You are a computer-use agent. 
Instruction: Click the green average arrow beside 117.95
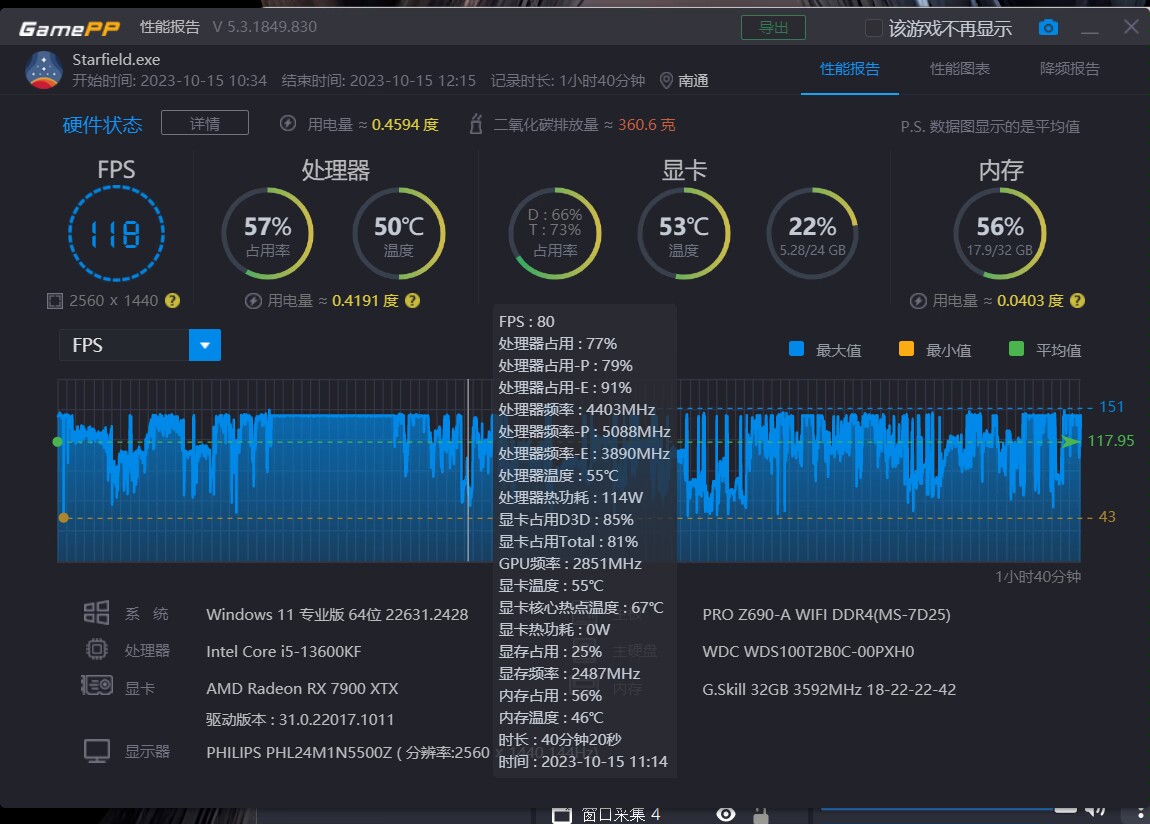click(1071, 441)
